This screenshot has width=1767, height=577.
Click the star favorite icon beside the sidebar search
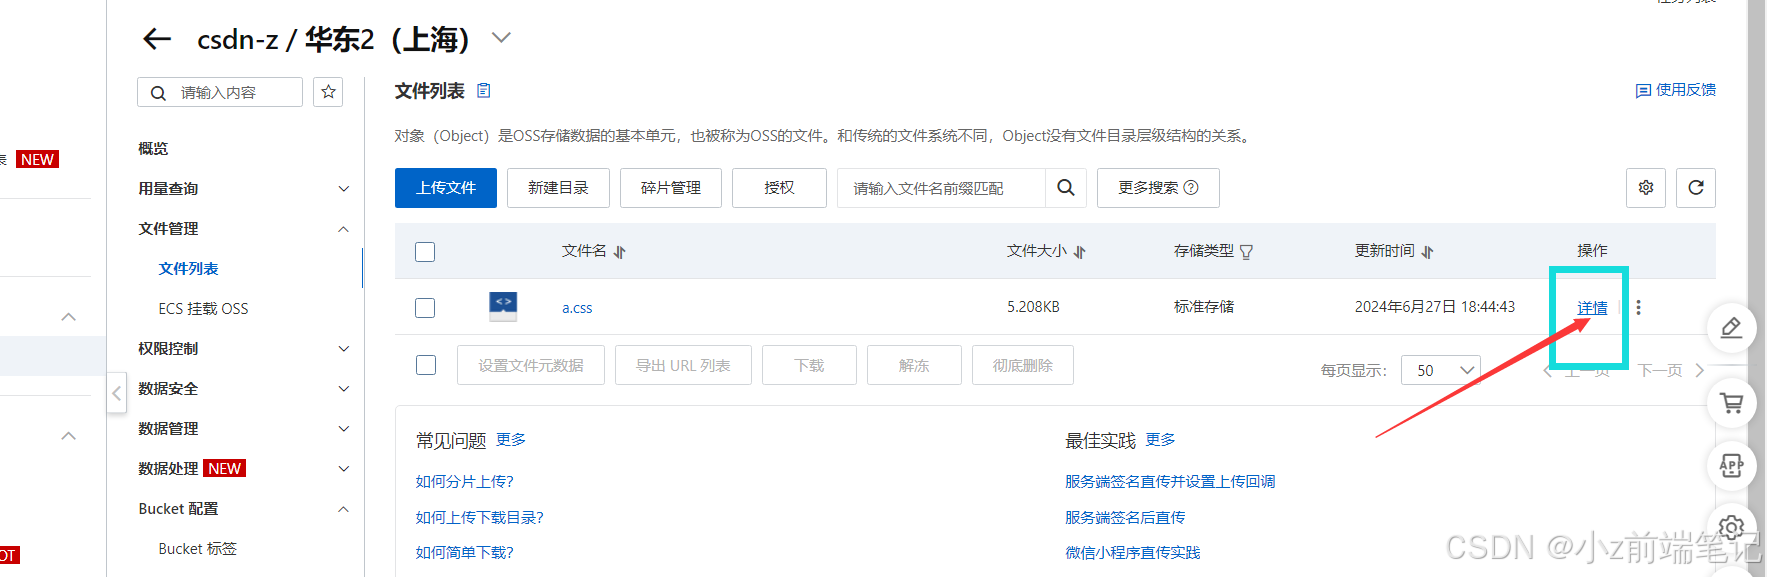click(x=328, y=92)
